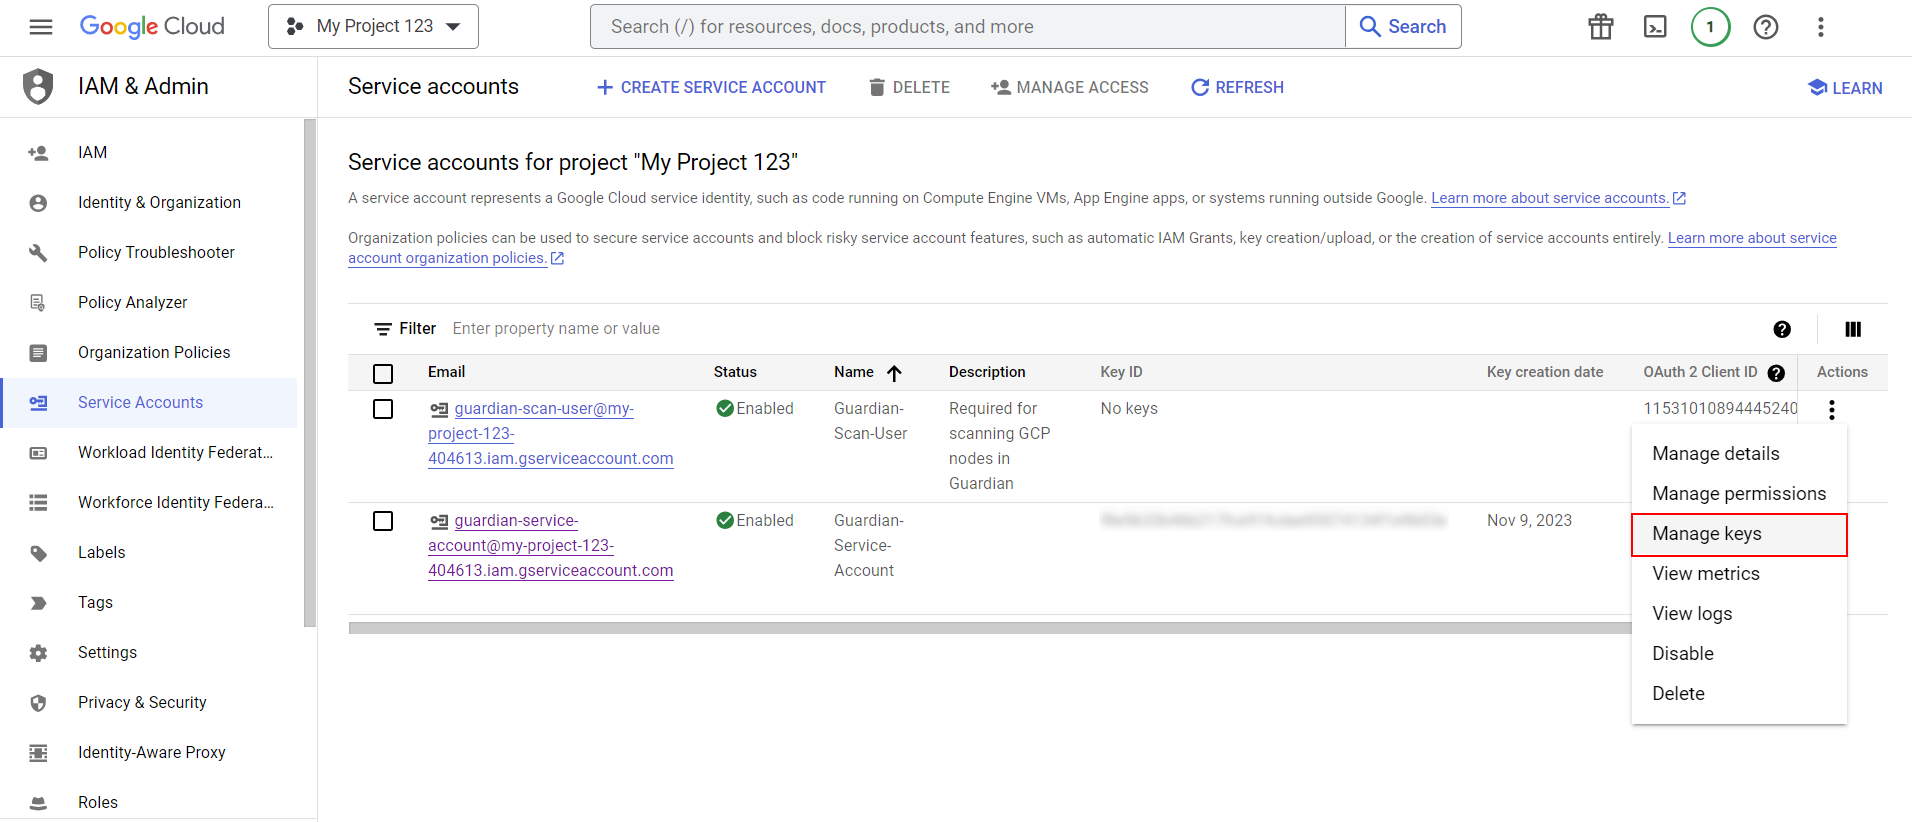Click the Key creation date column header
This screenshot has width=1912, height=822.
(x=1545, y=372)
